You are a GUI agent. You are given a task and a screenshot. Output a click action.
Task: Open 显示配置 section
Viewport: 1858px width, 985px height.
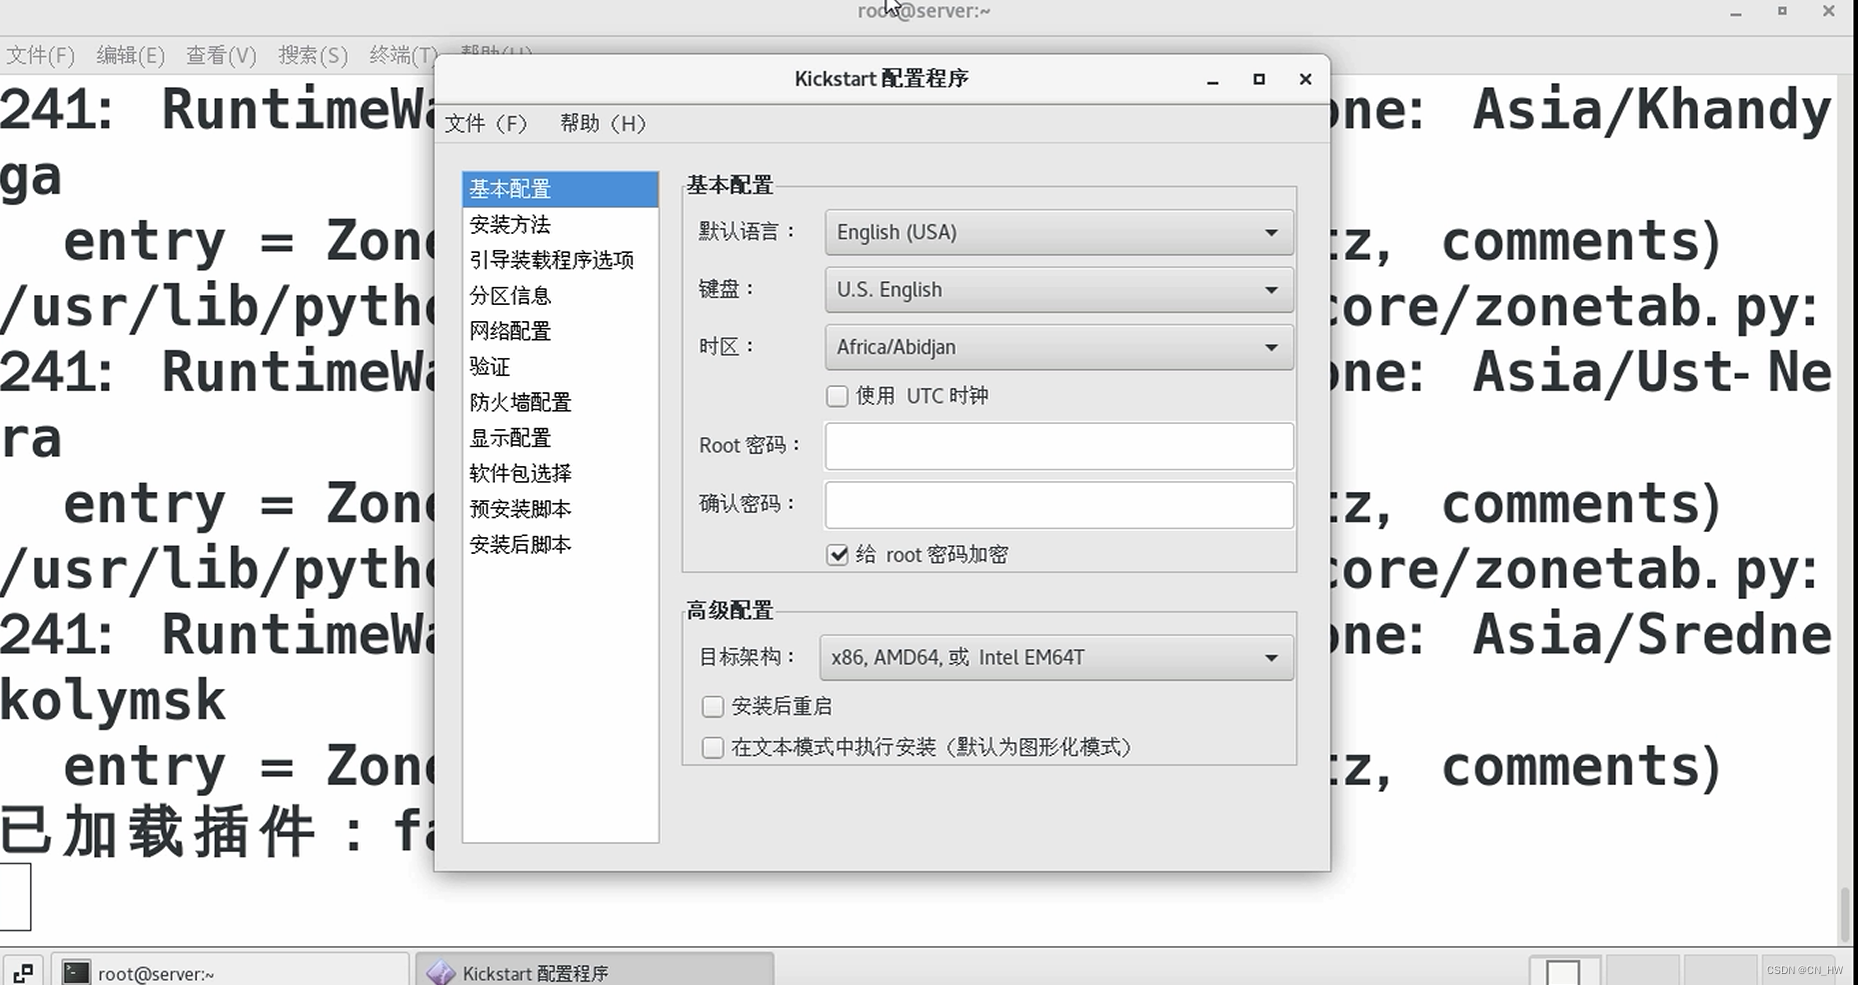tap(560, 438)
